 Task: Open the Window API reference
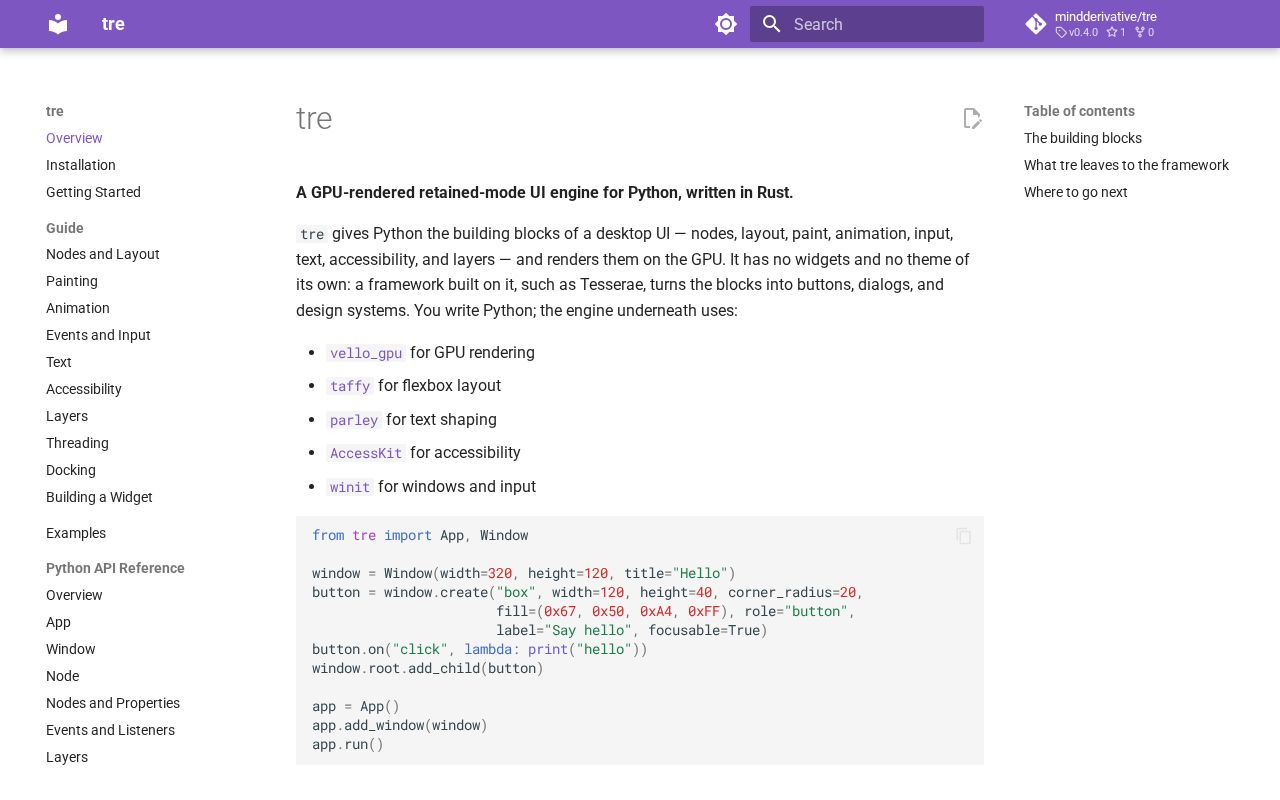coord(71,649)
